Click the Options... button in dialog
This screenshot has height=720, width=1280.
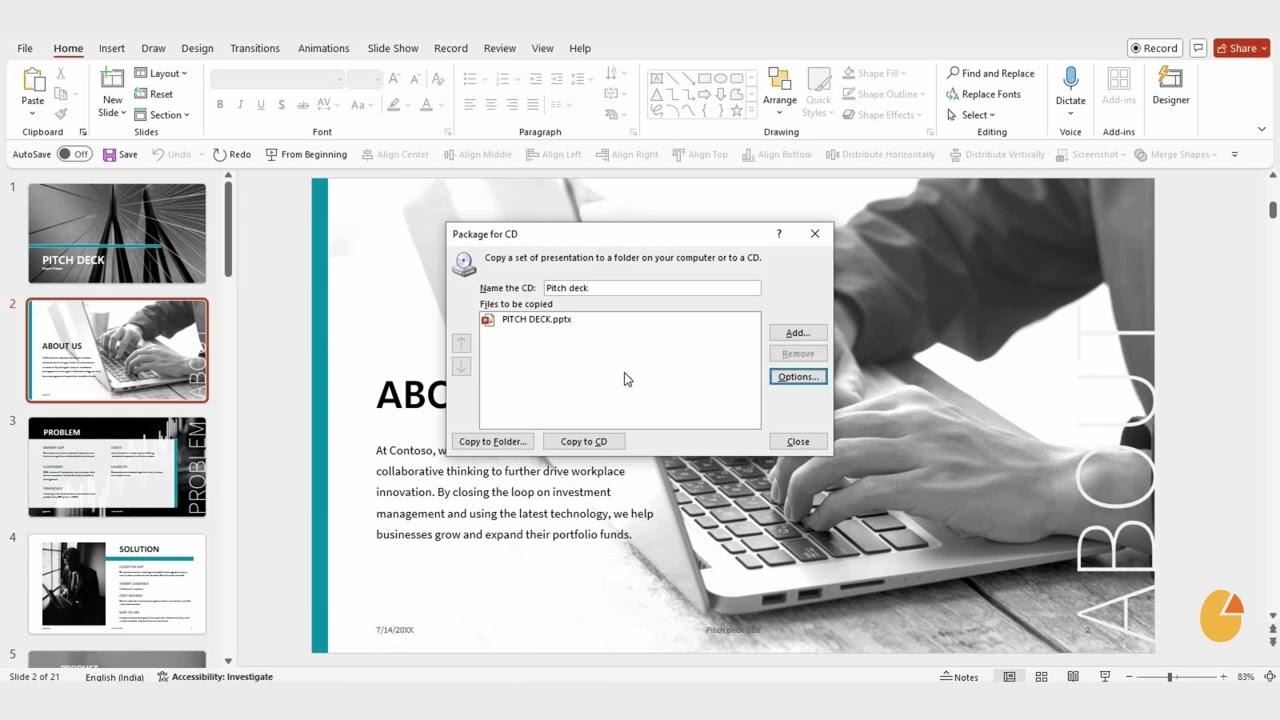(798, 377)
